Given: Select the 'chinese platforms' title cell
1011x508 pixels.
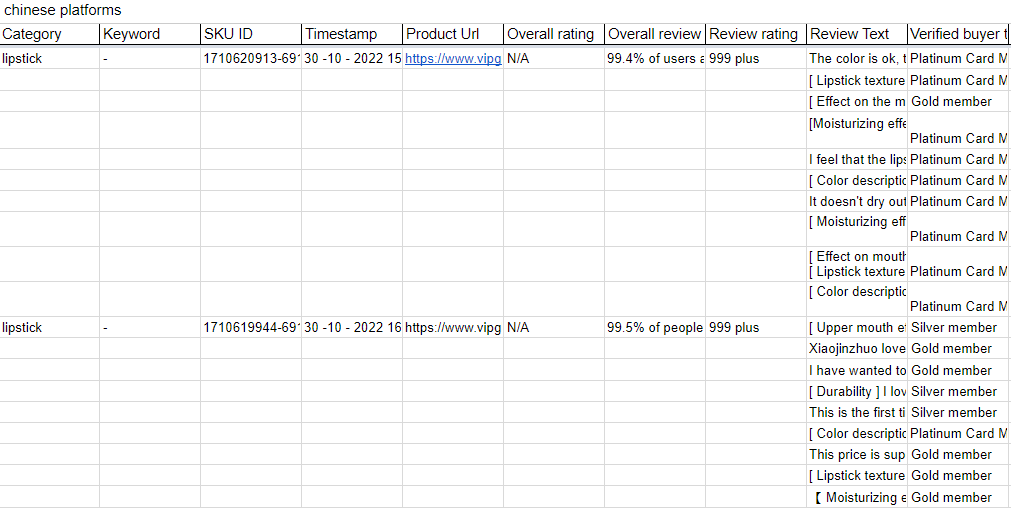Looking at the screenshot, I should coord(62,10).
